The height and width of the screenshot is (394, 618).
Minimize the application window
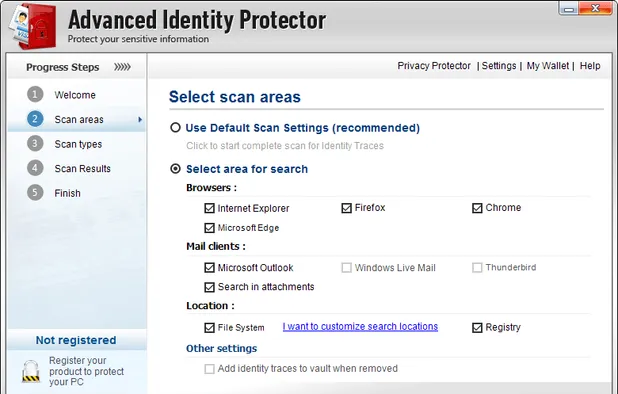pyautogui.click(x=568, y=9)
